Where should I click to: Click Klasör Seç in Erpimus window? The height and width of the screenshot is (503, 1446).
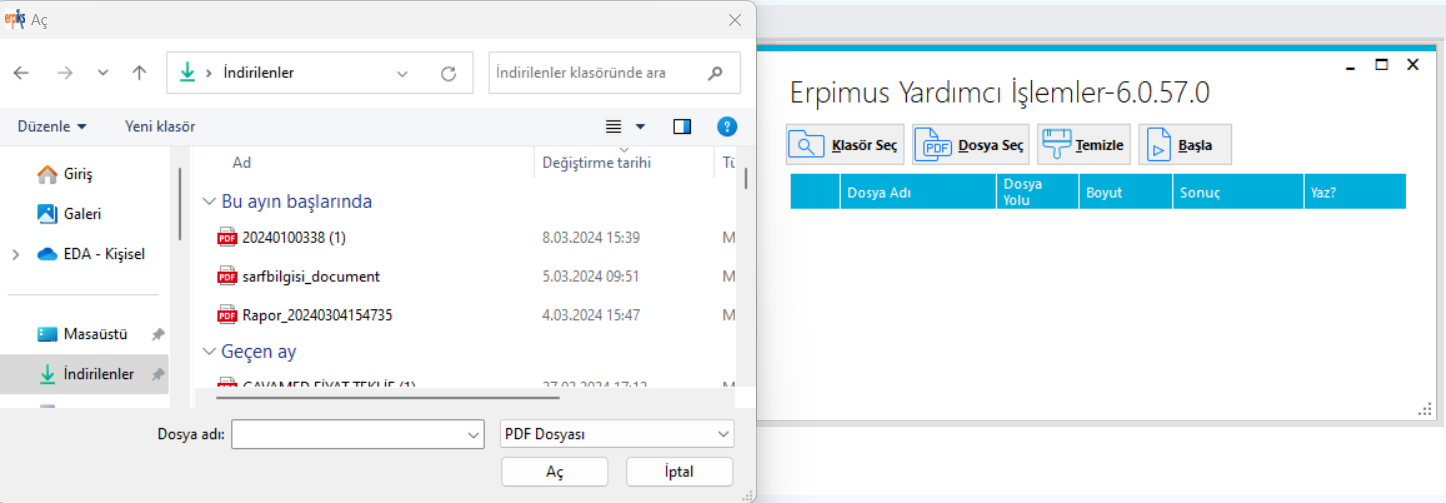(845, 145)
